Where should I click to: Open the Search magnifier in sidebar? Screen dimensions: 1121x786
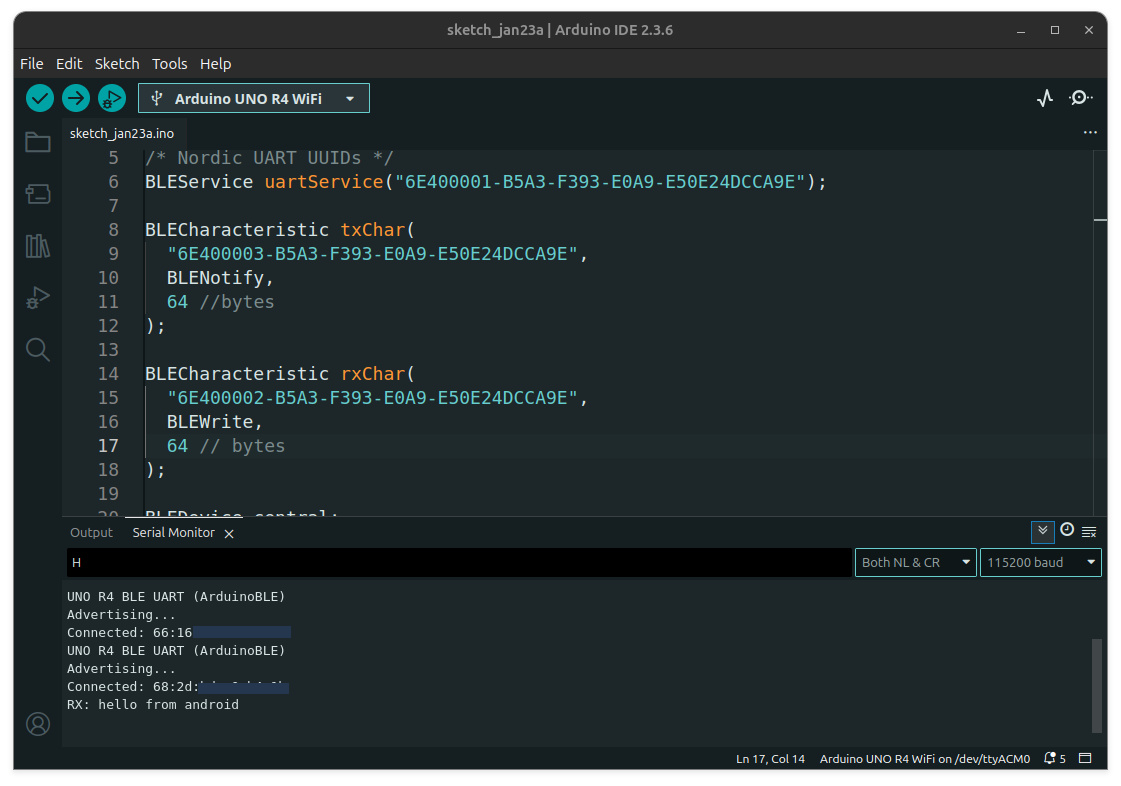click(x=38, y=349)
